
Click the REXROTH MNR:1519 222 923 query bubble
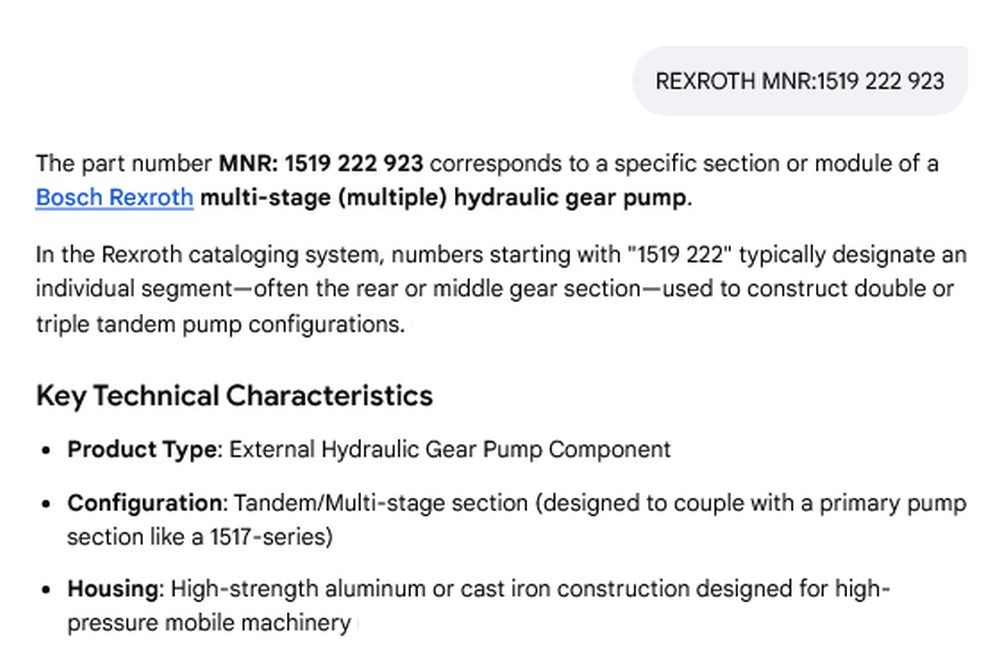(x=800, y=81)
